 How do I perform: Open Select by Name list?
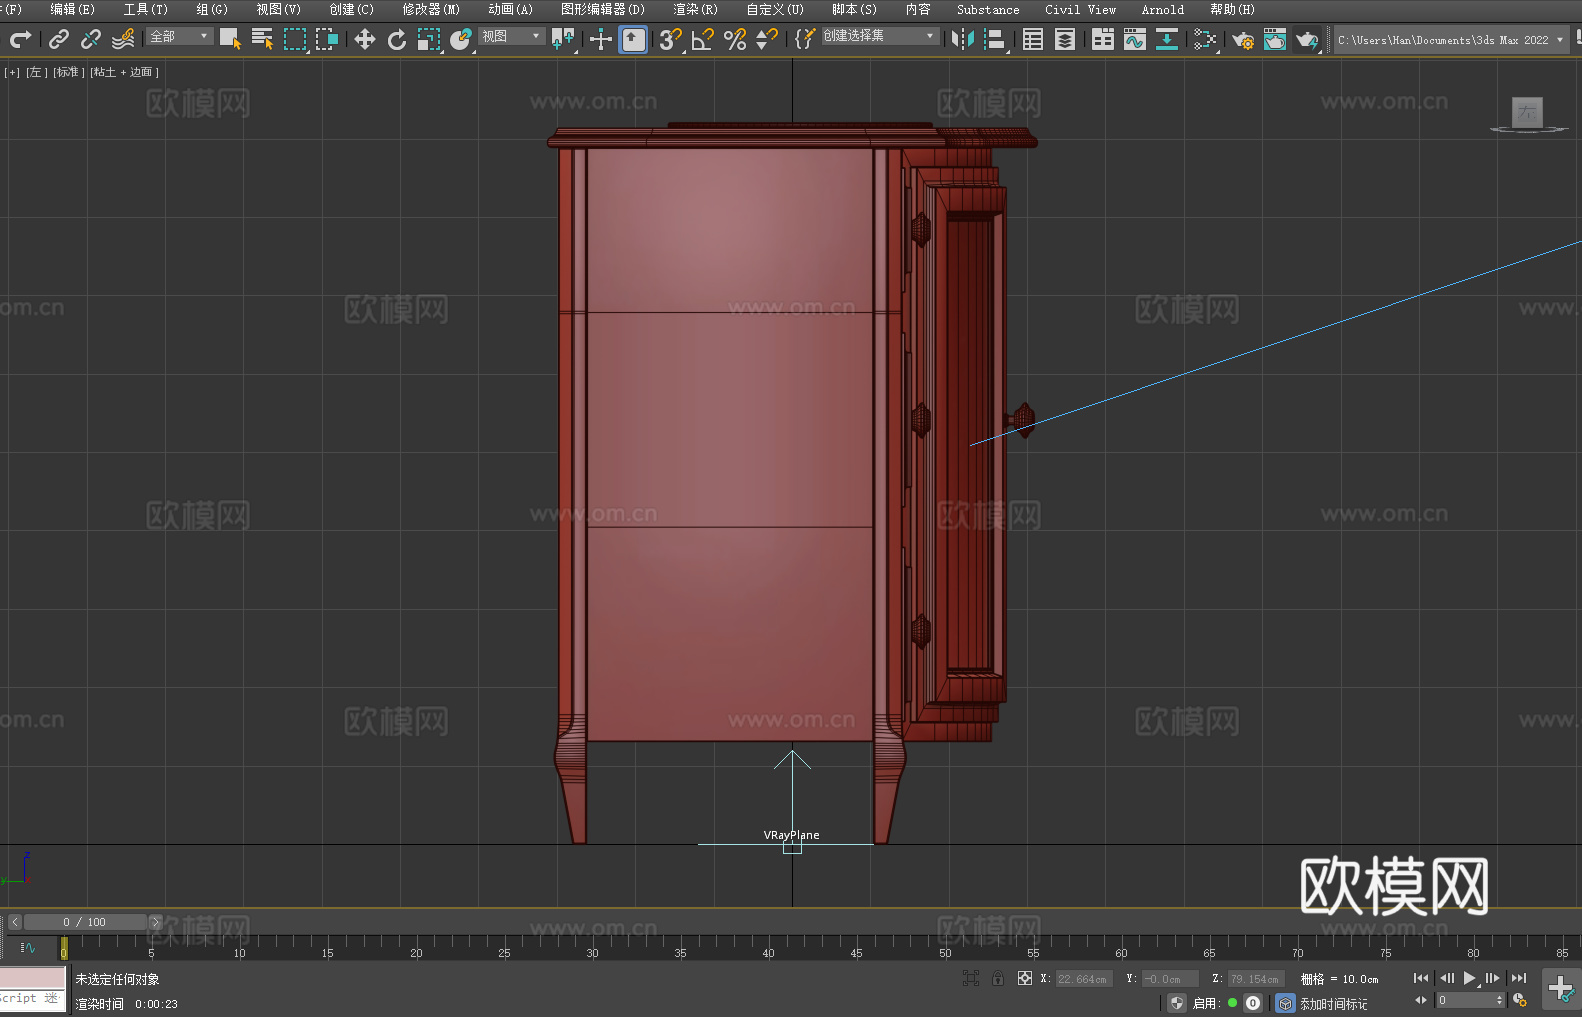pyautogui.click(x=263, y=39)
